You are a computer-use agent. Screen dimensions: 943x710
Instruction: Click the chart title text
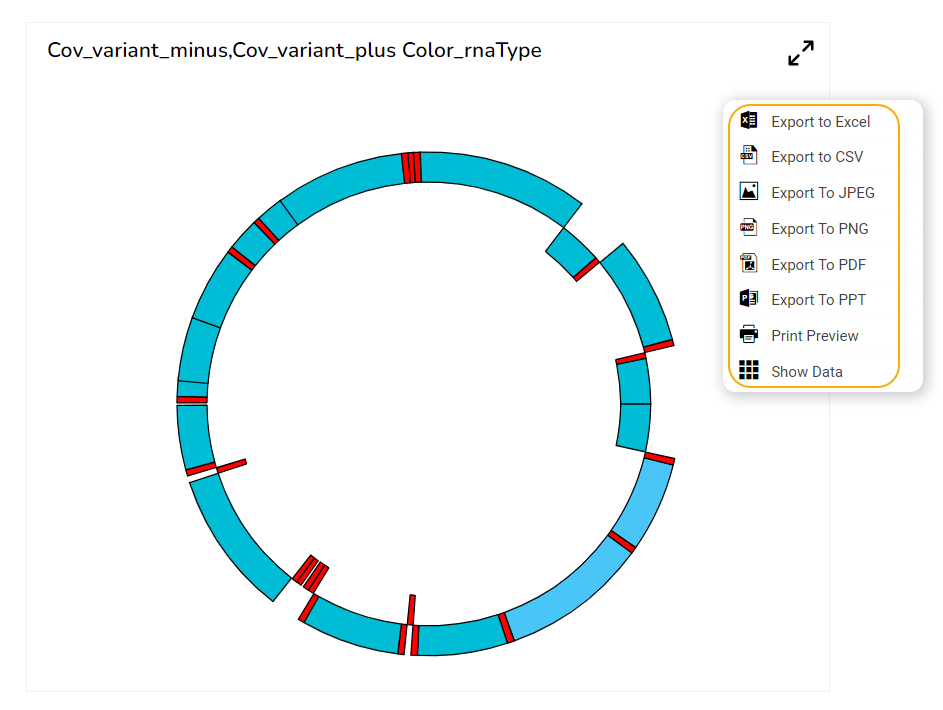tap(294, 50)
